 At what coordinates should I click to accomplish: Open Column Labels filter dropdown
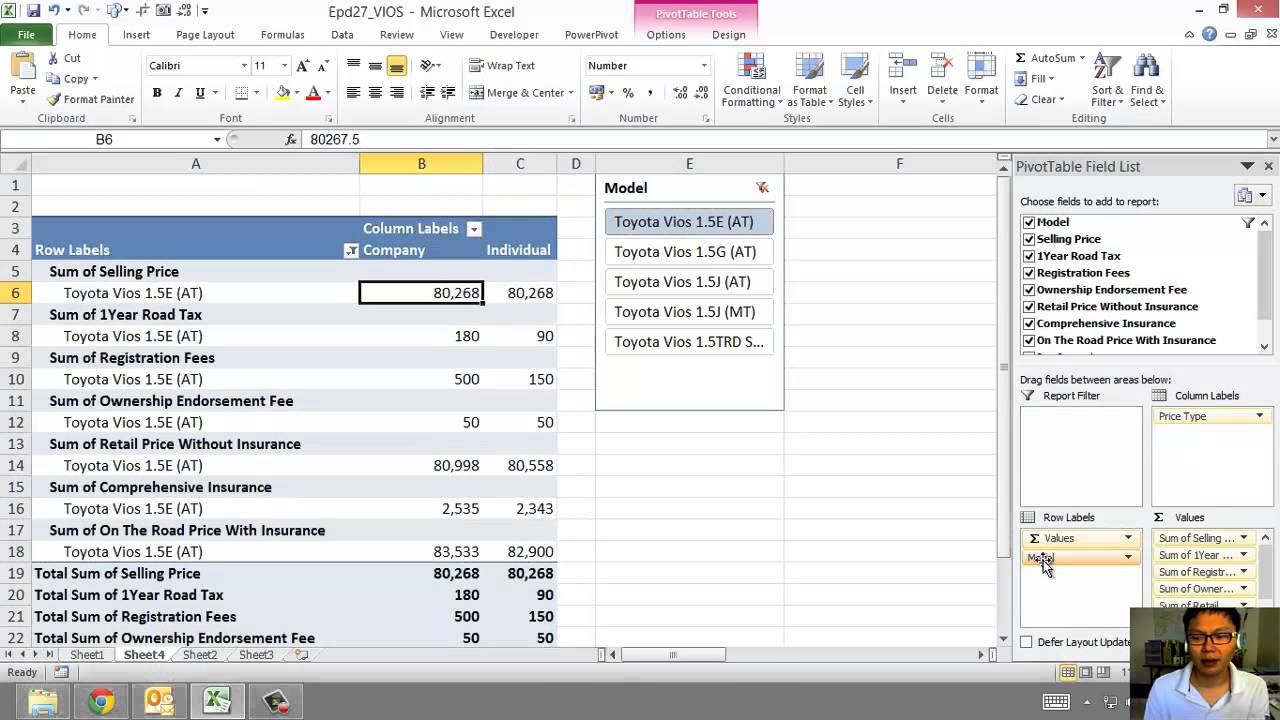point(474,229)
